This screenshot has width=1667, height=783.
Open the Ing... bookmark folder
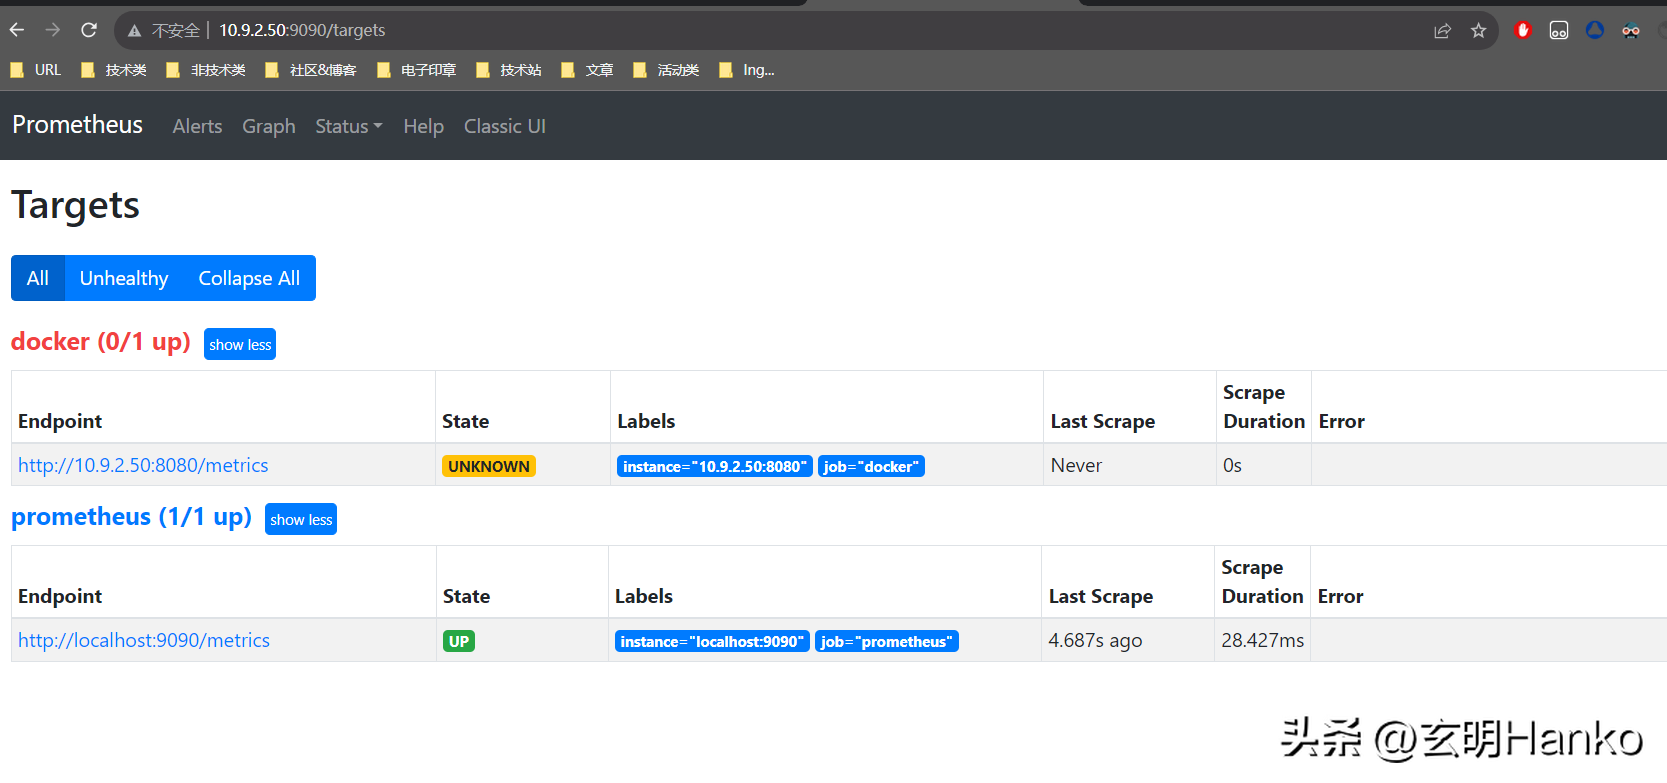point(747,70)
